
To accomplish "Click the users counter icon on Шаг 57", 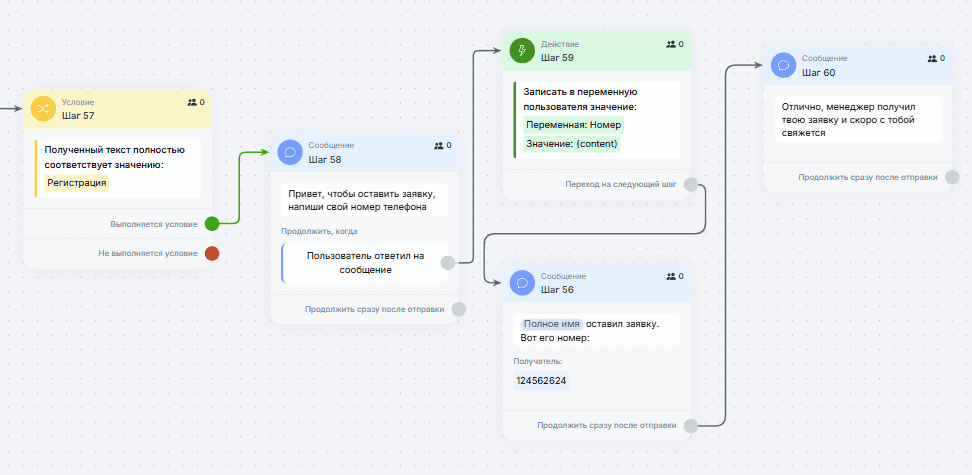I will point(192,102).
